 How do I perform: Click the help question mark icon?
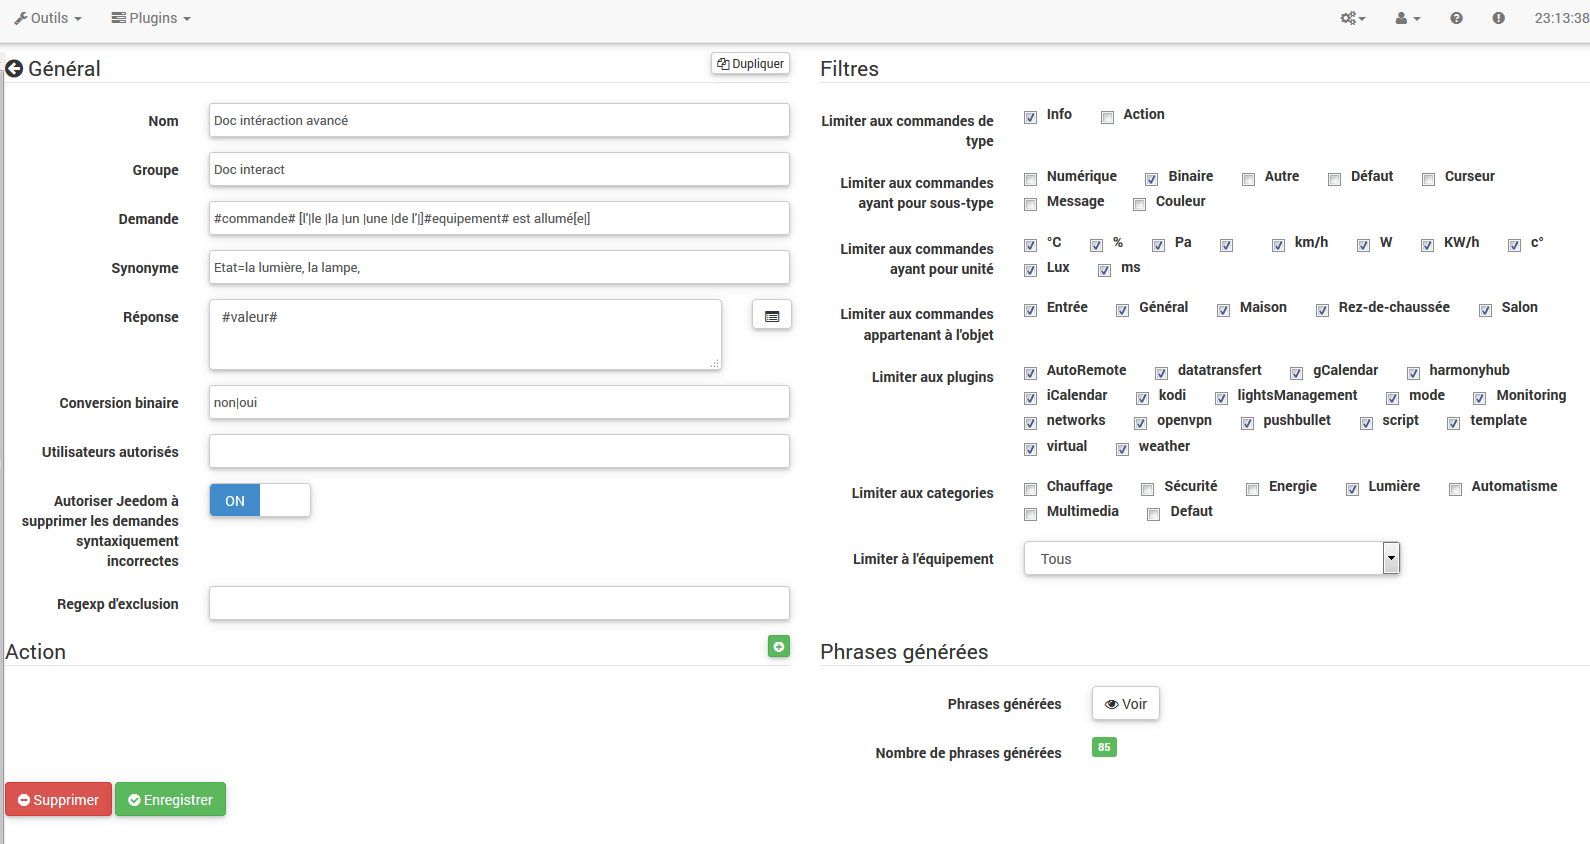click(x=1456, y=18)
